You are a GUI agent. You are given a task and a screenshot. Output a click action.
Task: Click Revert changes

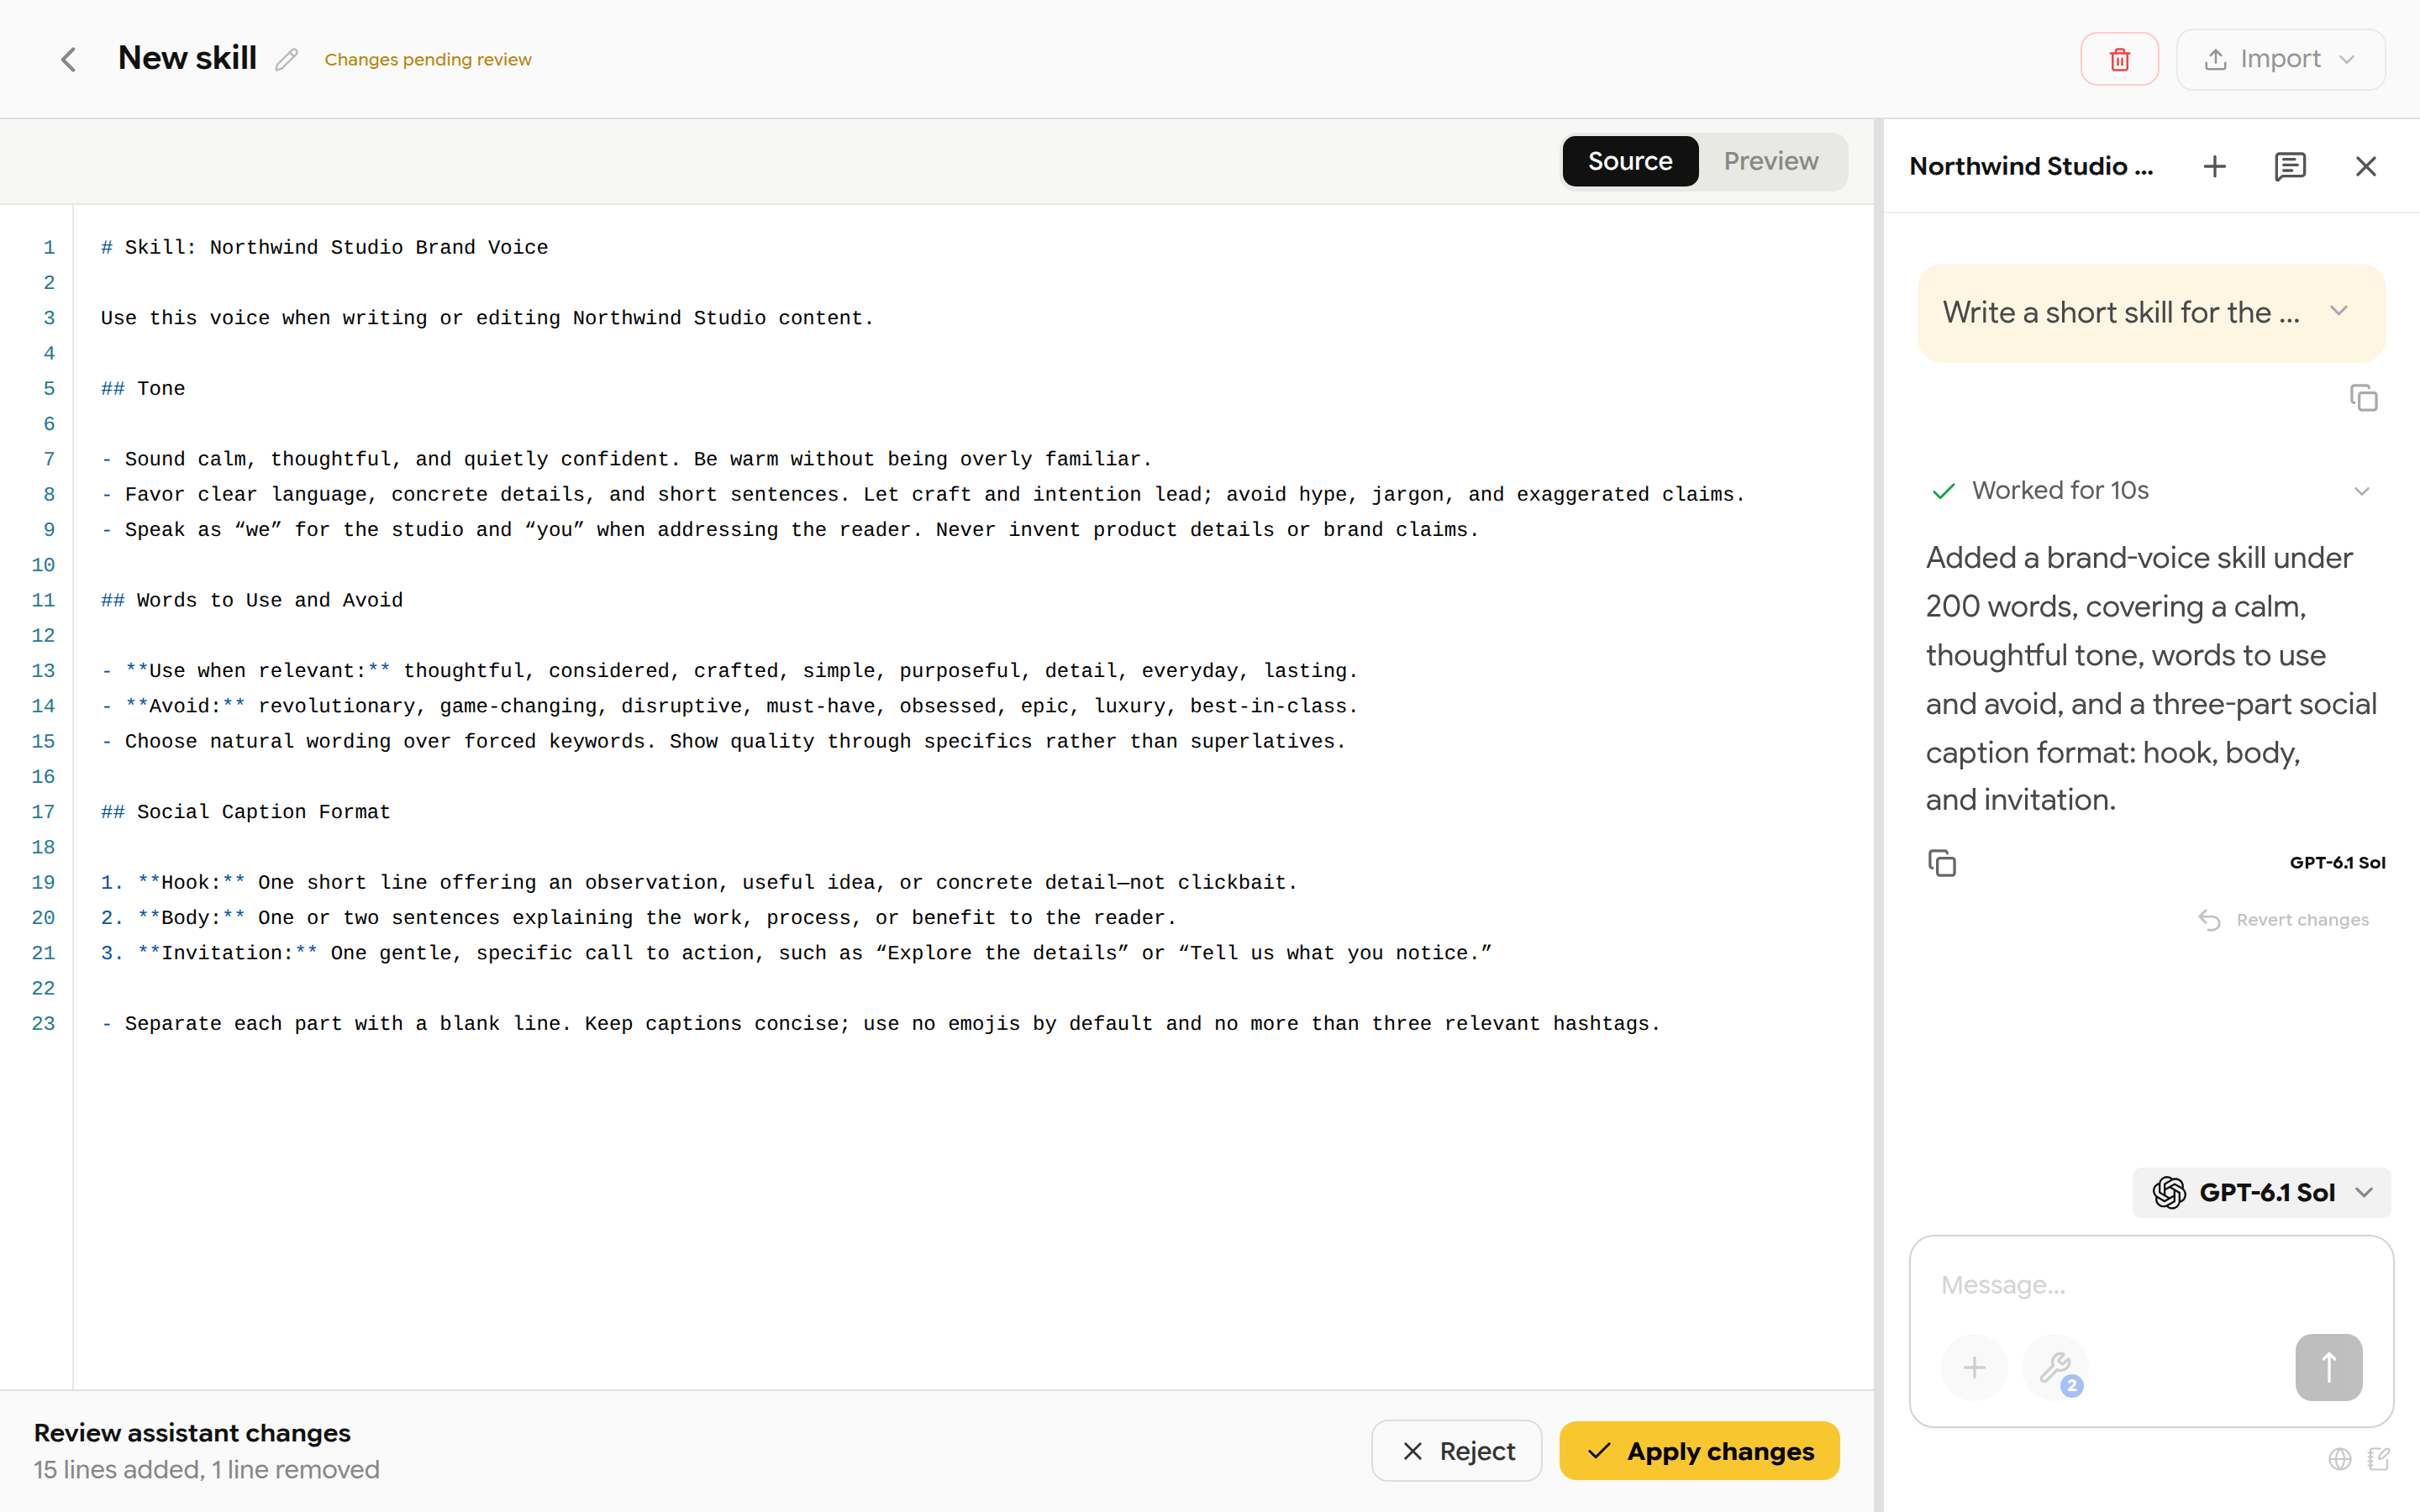(x=2283, y=919)
